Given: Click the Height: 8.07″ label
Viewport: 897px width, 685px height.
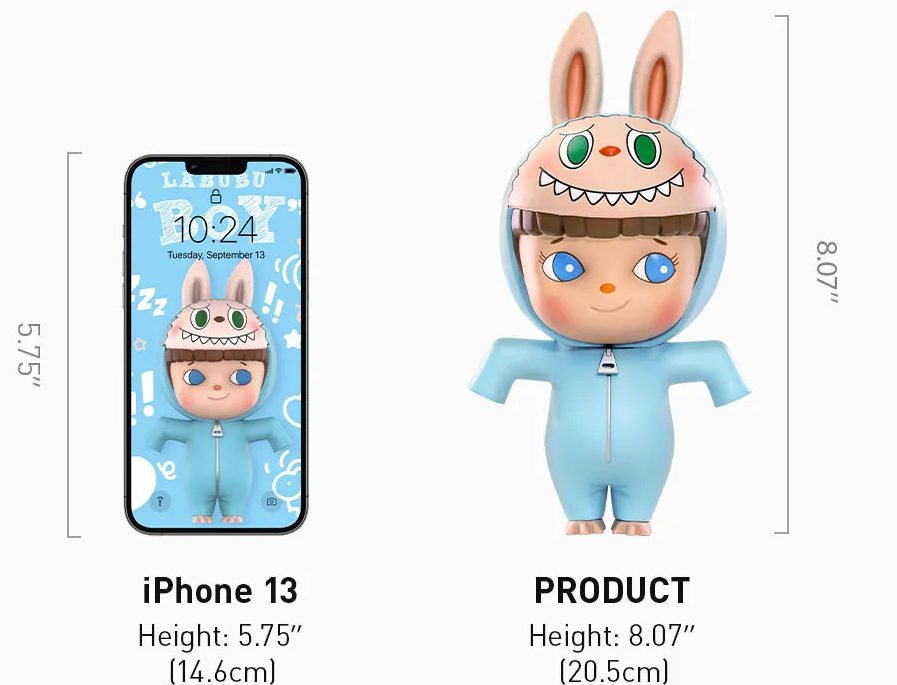Looking at the screenshot, I should [612, 635].
